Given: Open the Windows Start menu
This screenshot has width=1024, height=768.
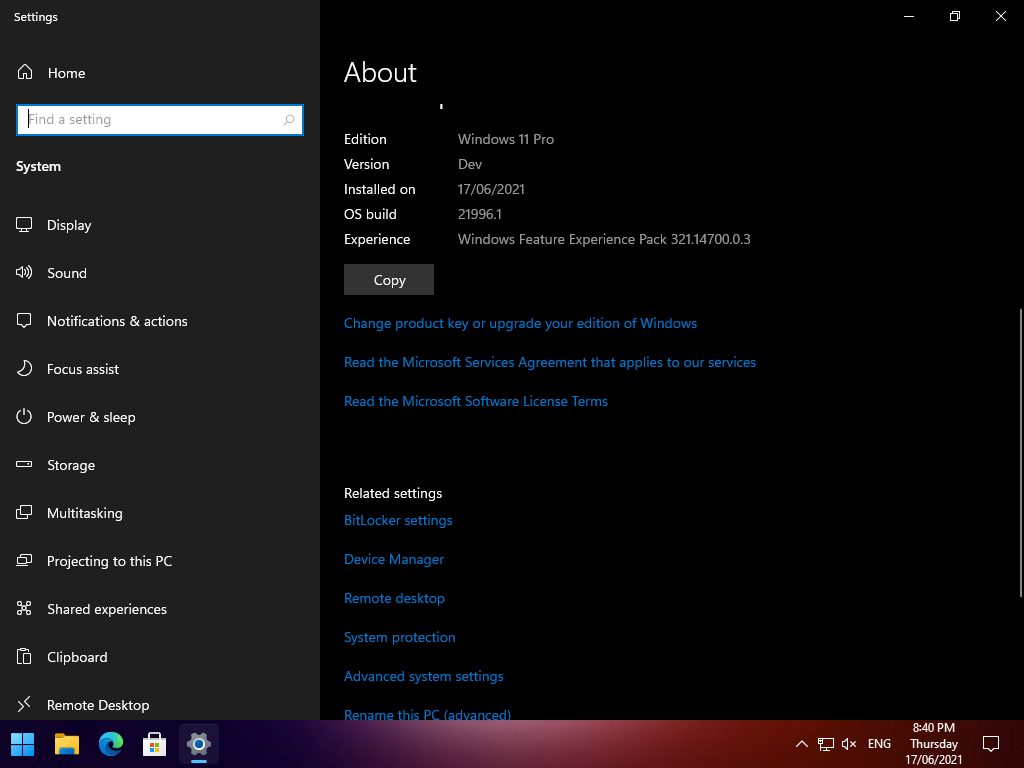Looking at the screenshot, I should pyautogui.click(x=23, y=744).
